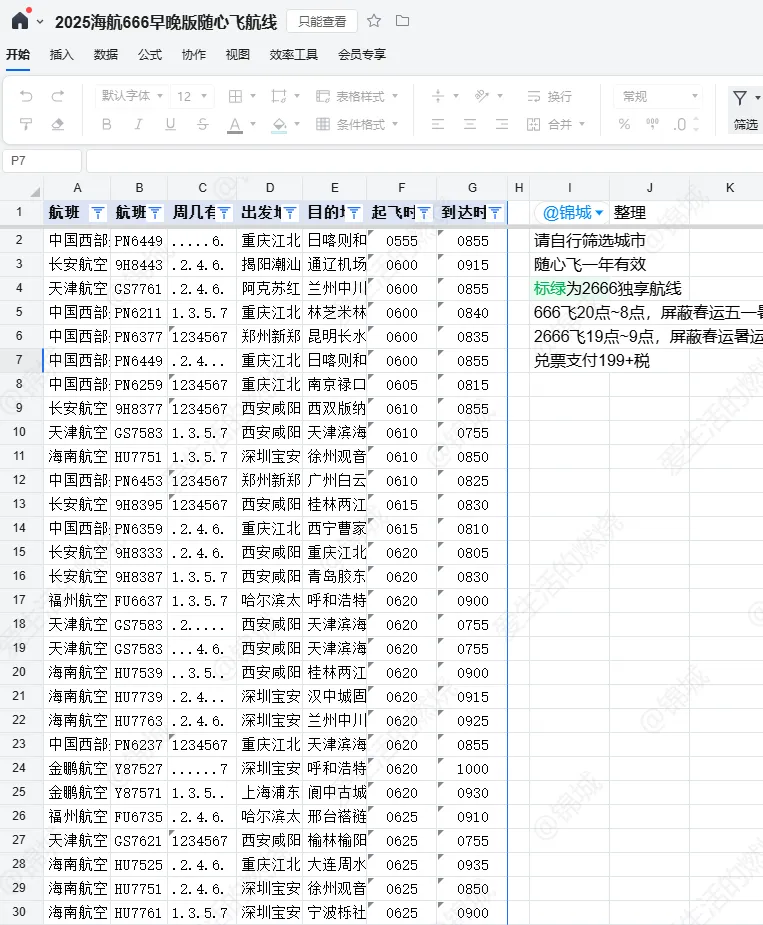763x925 pixels.
Task: Switch to the 插入 tab
Action: pyautogui.click(x=62, y=55)
